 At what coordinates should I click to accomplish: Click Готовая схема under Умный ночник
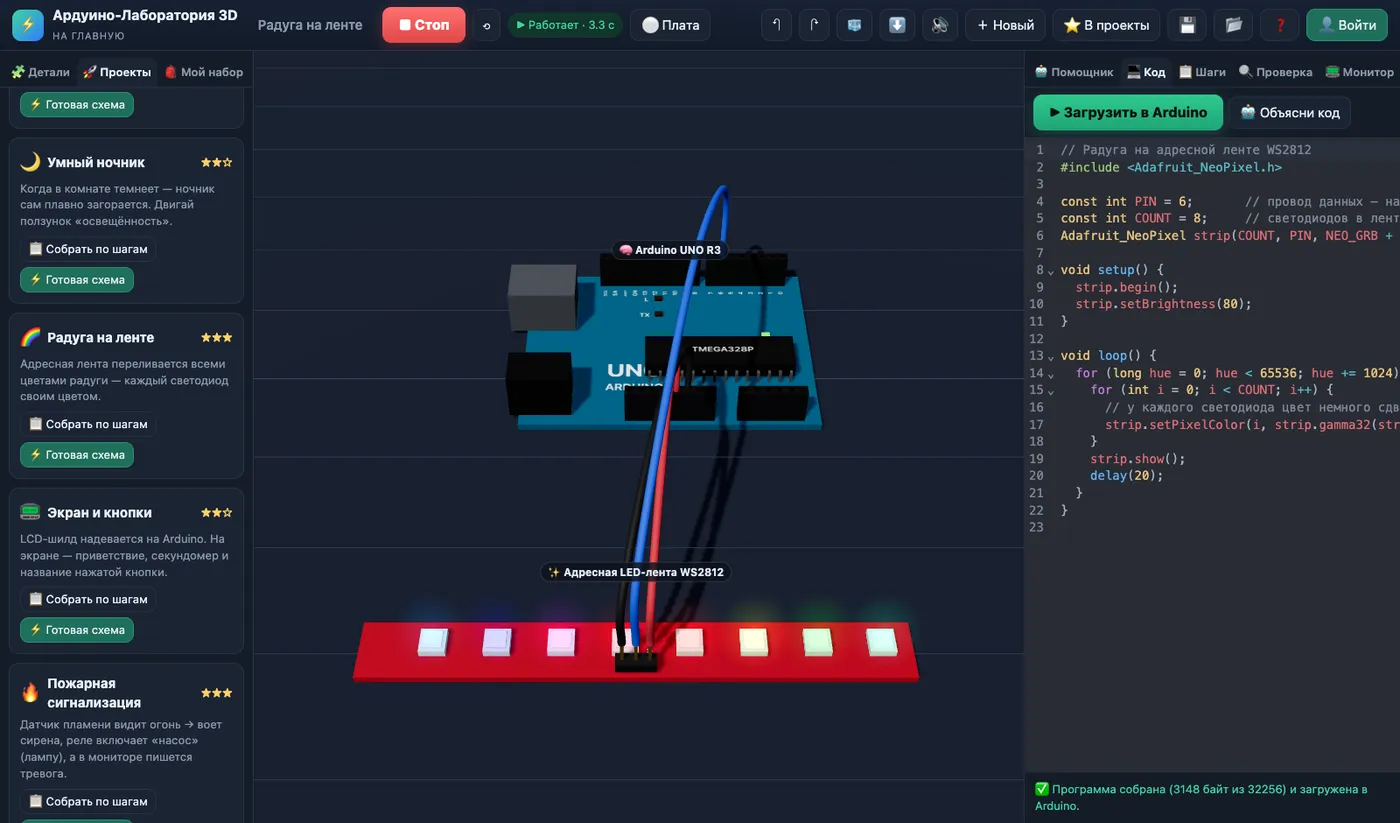point(77,280)
